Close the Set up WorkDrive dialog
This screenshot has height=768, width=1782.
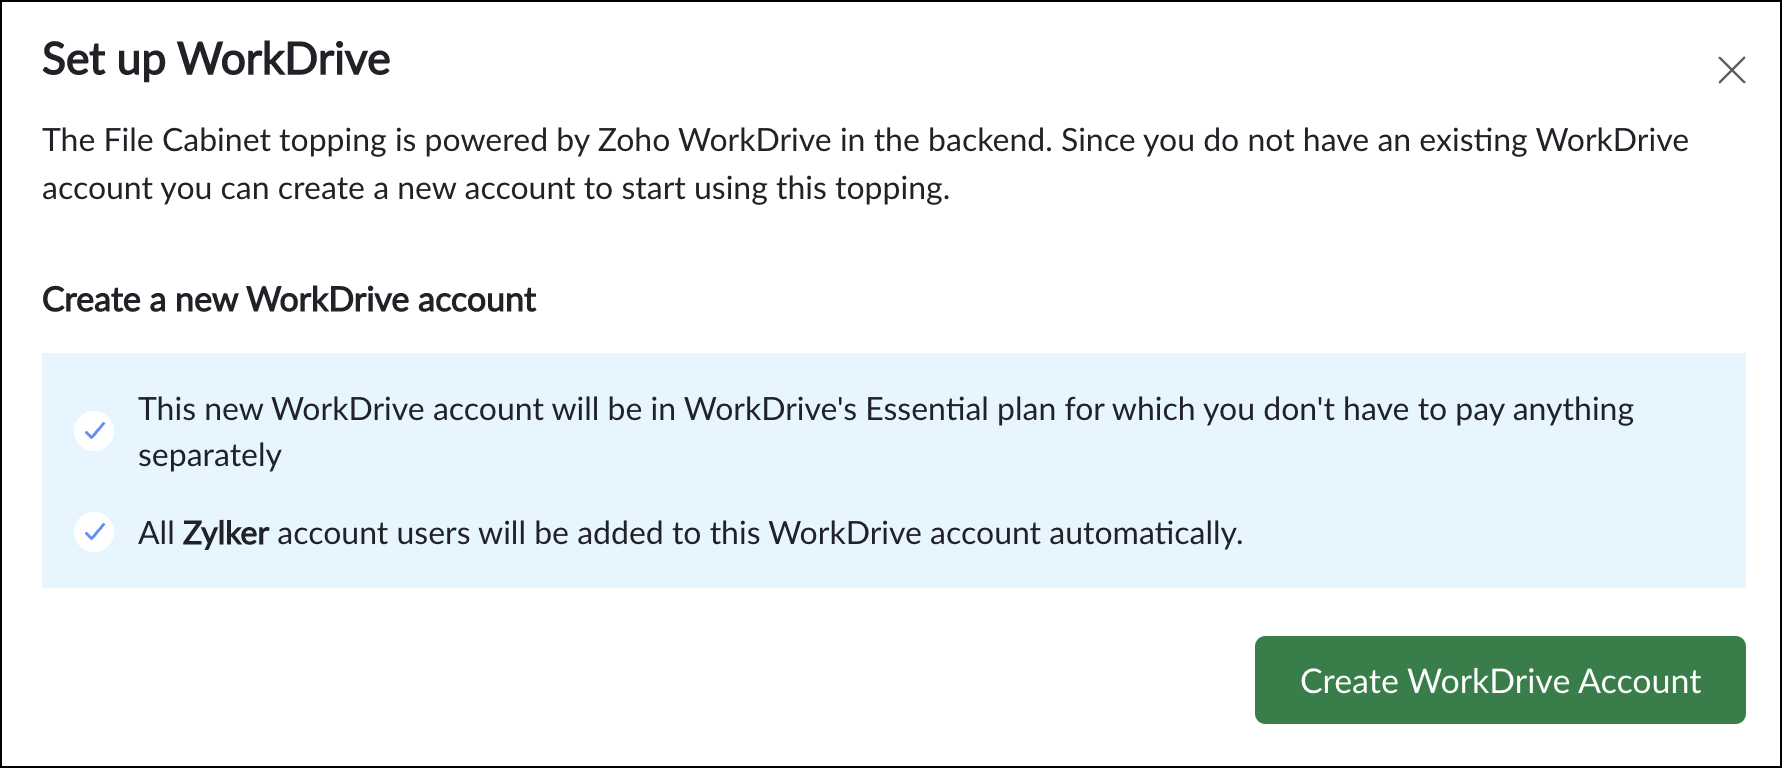1731,70
